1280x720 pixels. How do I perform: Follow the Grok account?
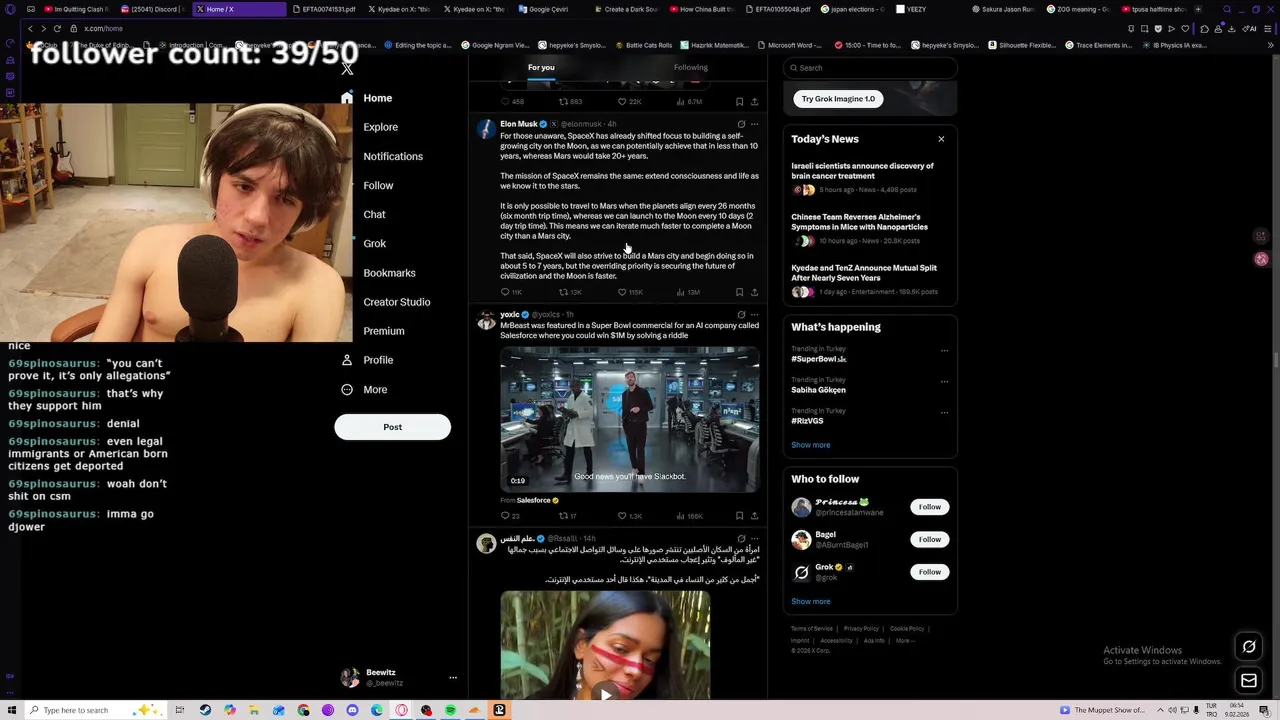(x=929, y=572)
